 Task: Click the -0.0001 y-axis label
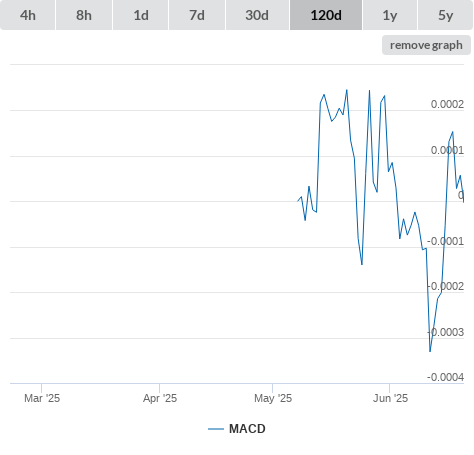445,241
